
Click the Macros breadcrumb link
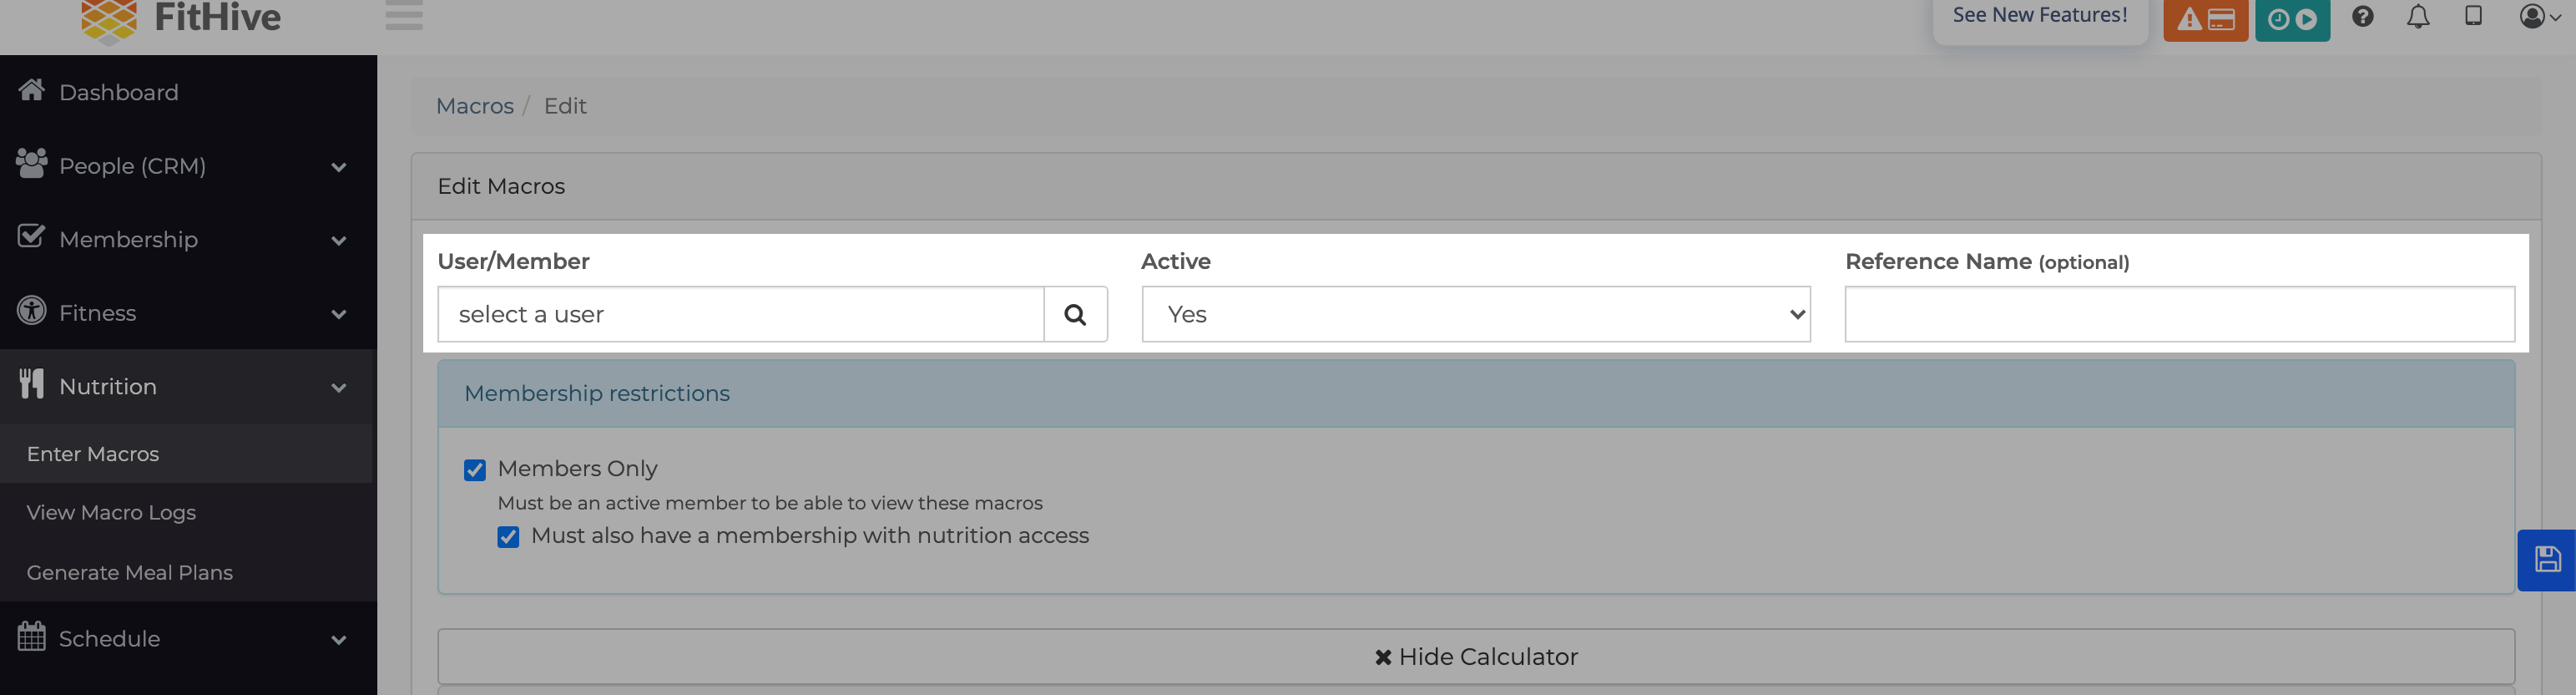tap(475, 106)
